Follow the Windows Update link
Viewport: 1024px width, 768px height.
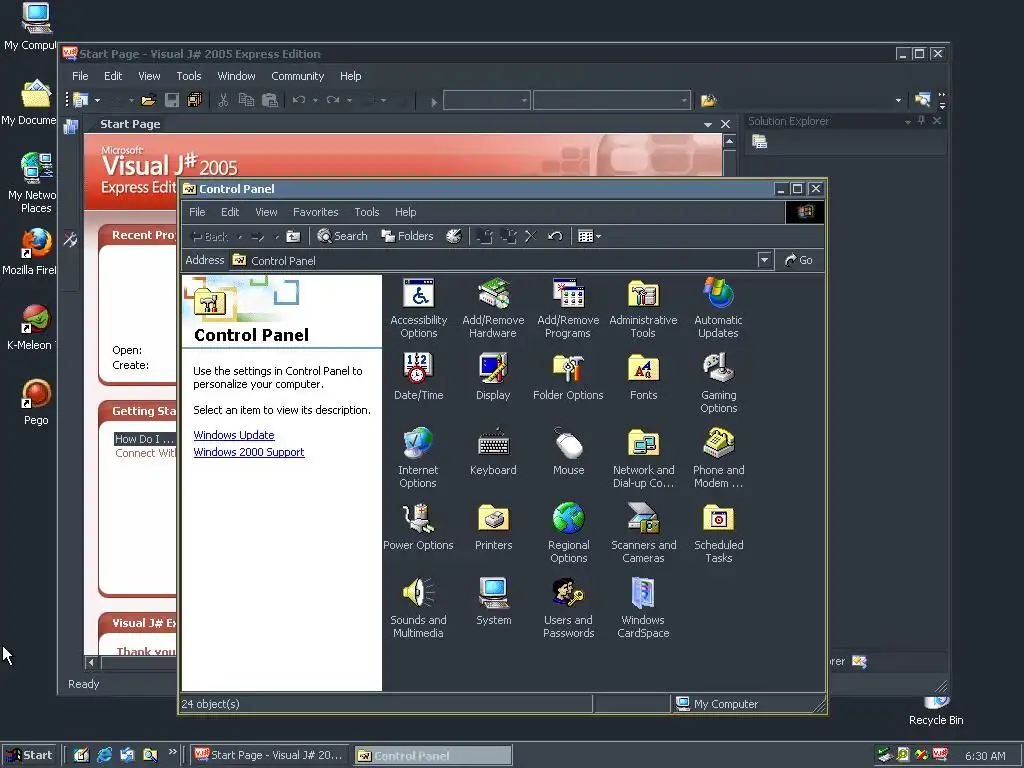pos(234,435)
